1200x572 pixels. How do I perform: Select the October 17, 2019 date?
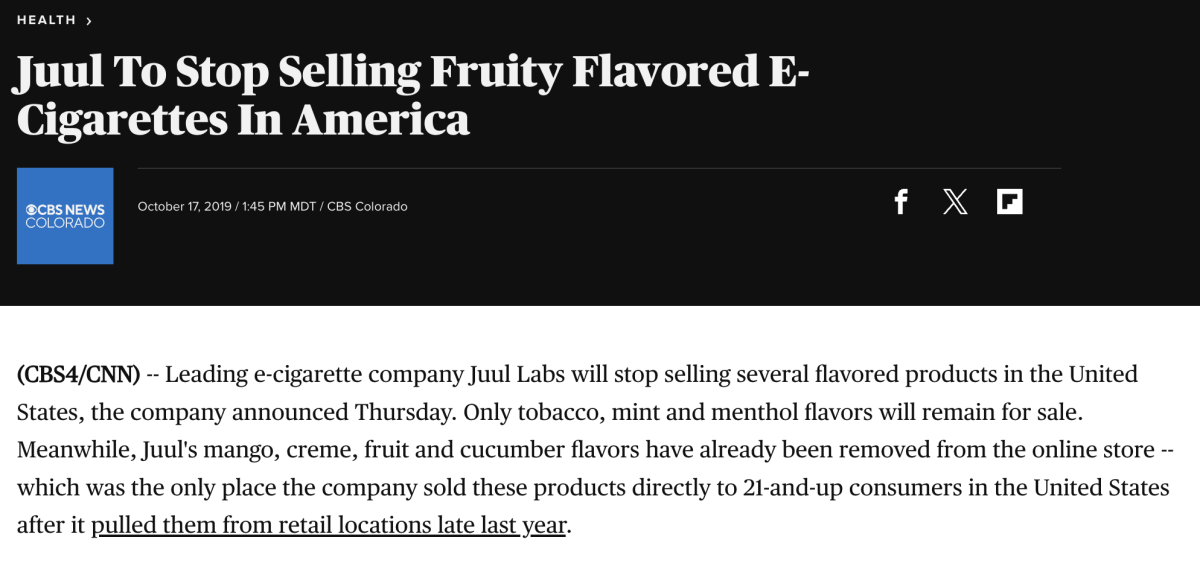coord(184,207)
